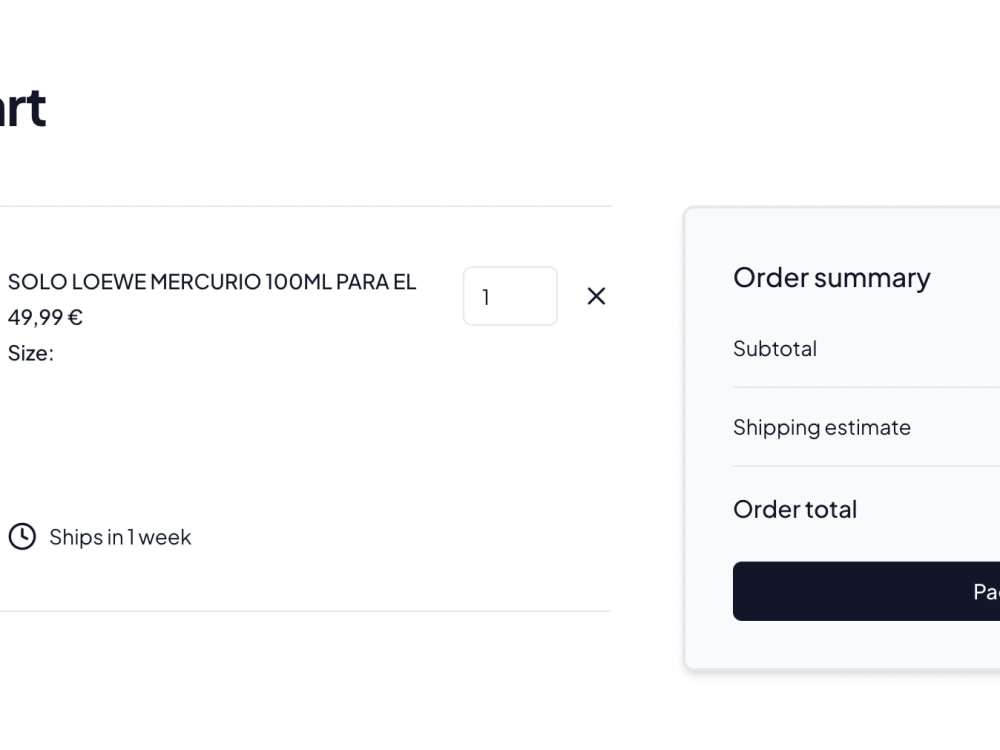Click the 49,99 € price text
Viewport: 1000px width, 750px height.
45,317
